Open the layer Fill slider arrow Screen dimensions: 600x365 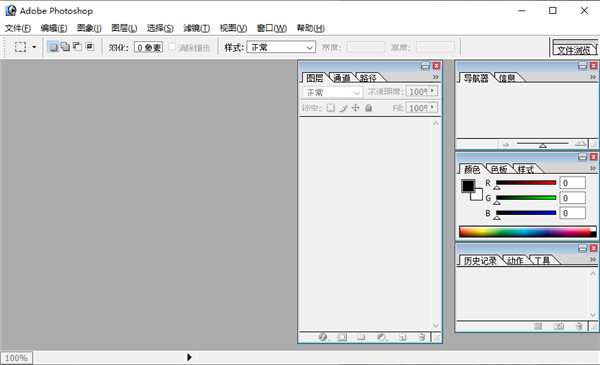433,108
